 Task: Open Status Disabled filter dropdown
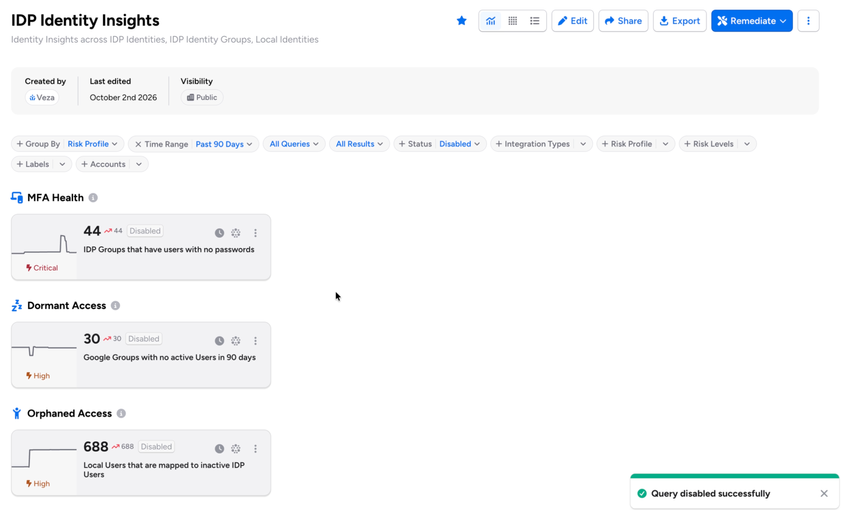coord(440,144)
